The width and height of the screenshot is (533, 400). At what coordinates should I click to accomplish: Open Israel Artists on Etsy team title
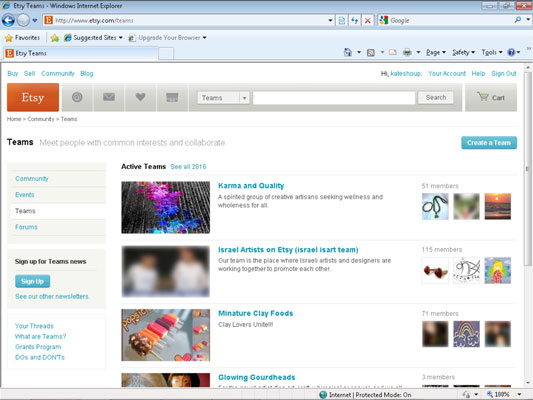(x=288, y=250)
